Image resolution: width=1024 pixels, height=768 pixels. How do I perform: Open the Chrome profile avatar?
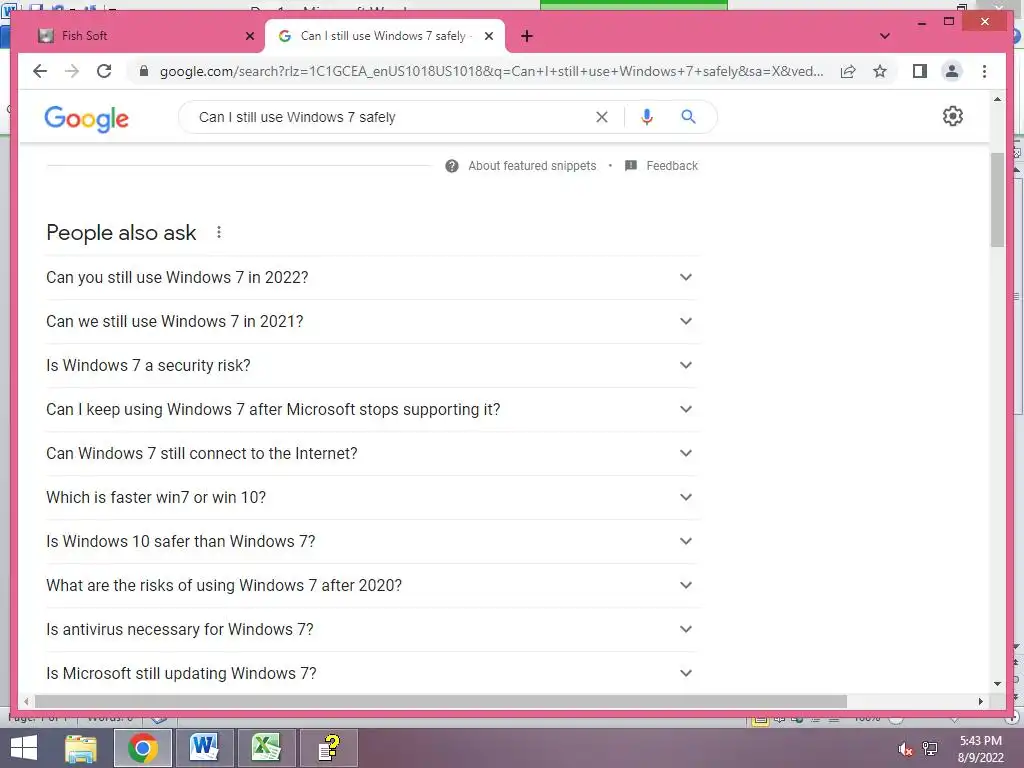[x=952, y=71]
